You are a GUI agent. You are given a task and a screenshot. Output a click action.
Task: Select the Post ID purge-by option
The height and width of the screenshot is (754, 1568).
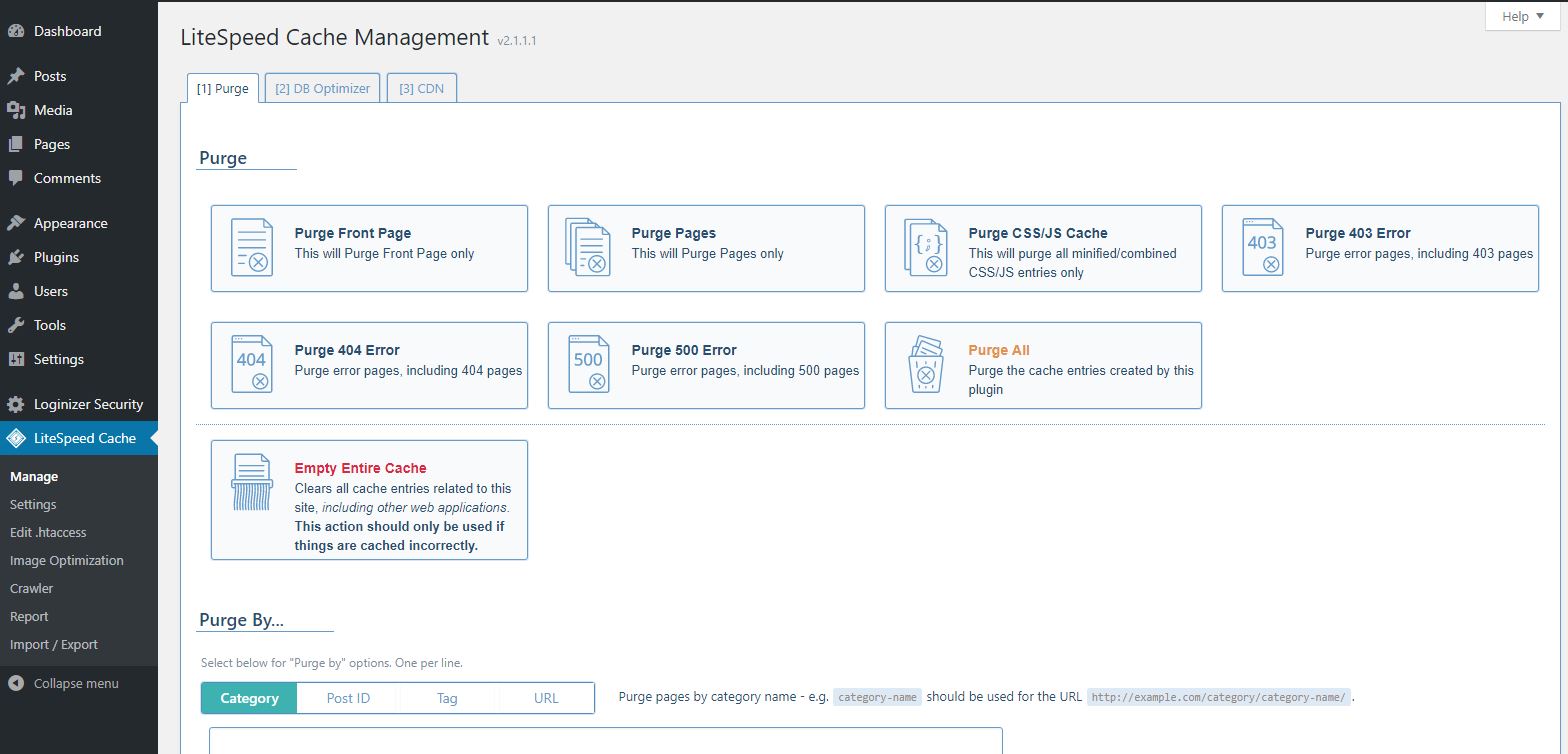(348, 698)
